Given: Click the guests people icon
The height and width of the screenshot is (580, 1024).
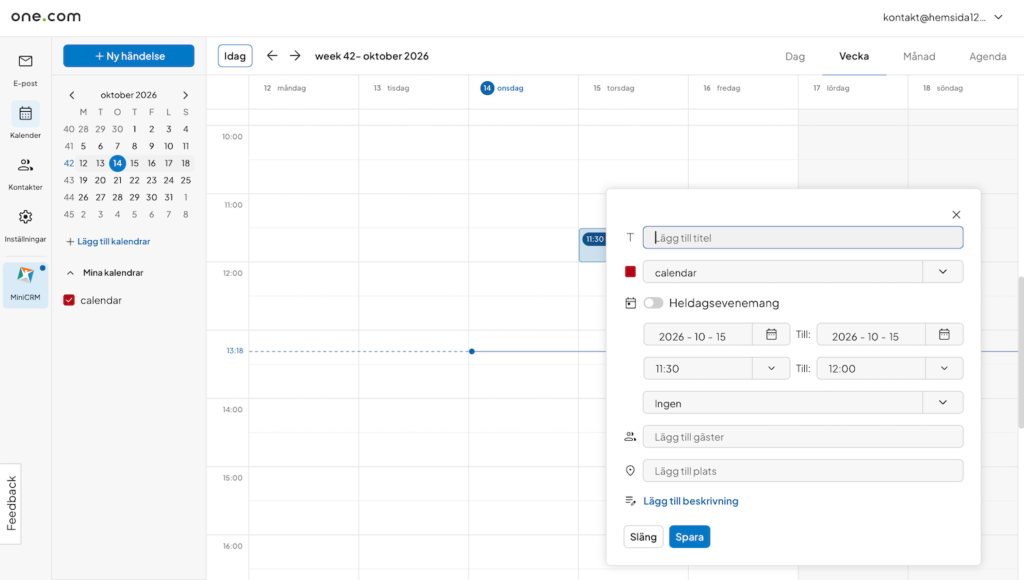Looking at the screenshot, I should (x=630, y=437).
